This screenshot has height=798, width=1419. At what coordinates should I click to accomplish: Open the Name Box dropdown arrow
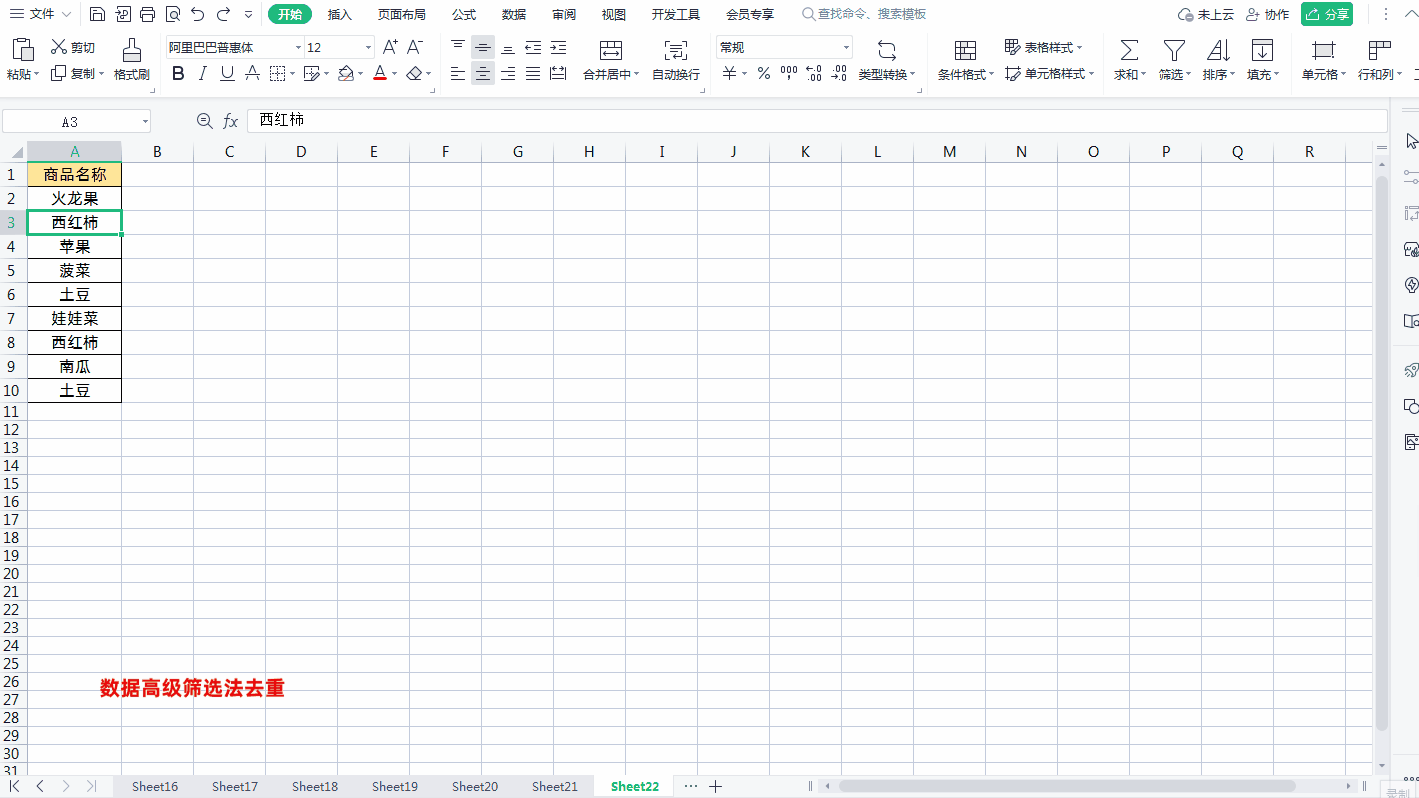pos(145,122)
